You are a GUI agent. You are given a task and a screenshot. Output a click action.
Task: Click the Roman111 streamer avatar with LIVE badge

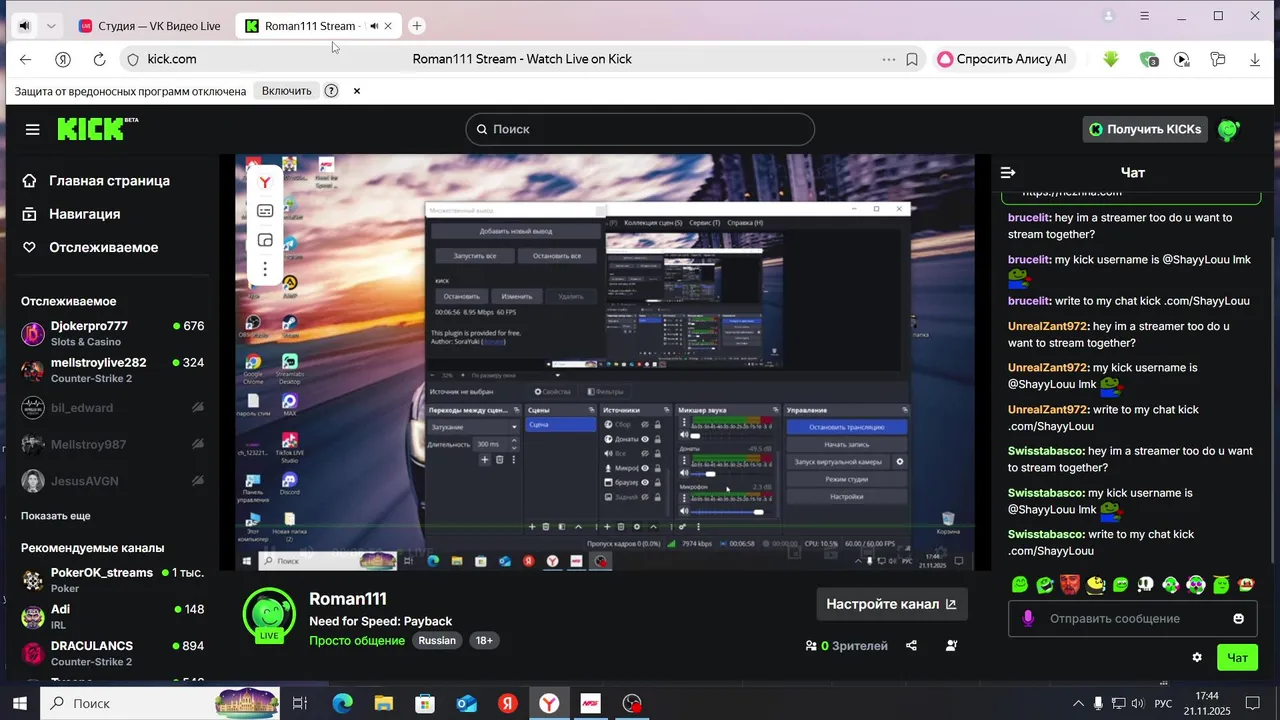coord(269,614)
